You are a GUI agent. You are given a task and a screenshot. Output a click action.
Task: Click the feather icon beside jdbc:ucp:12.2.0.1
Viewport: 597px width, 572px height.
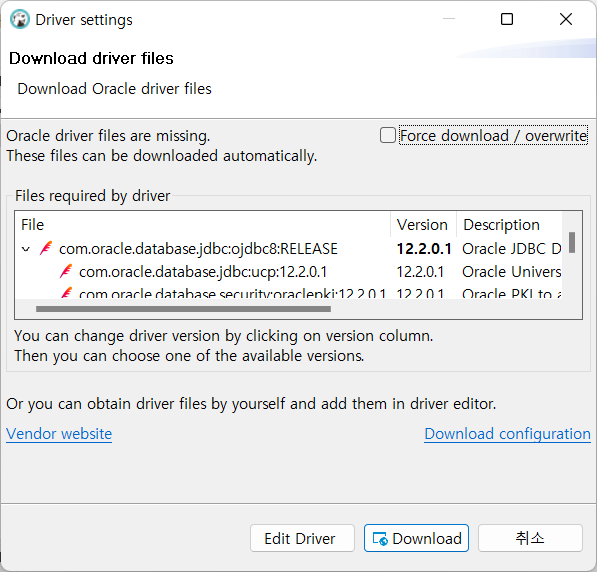tap(66, 272)
